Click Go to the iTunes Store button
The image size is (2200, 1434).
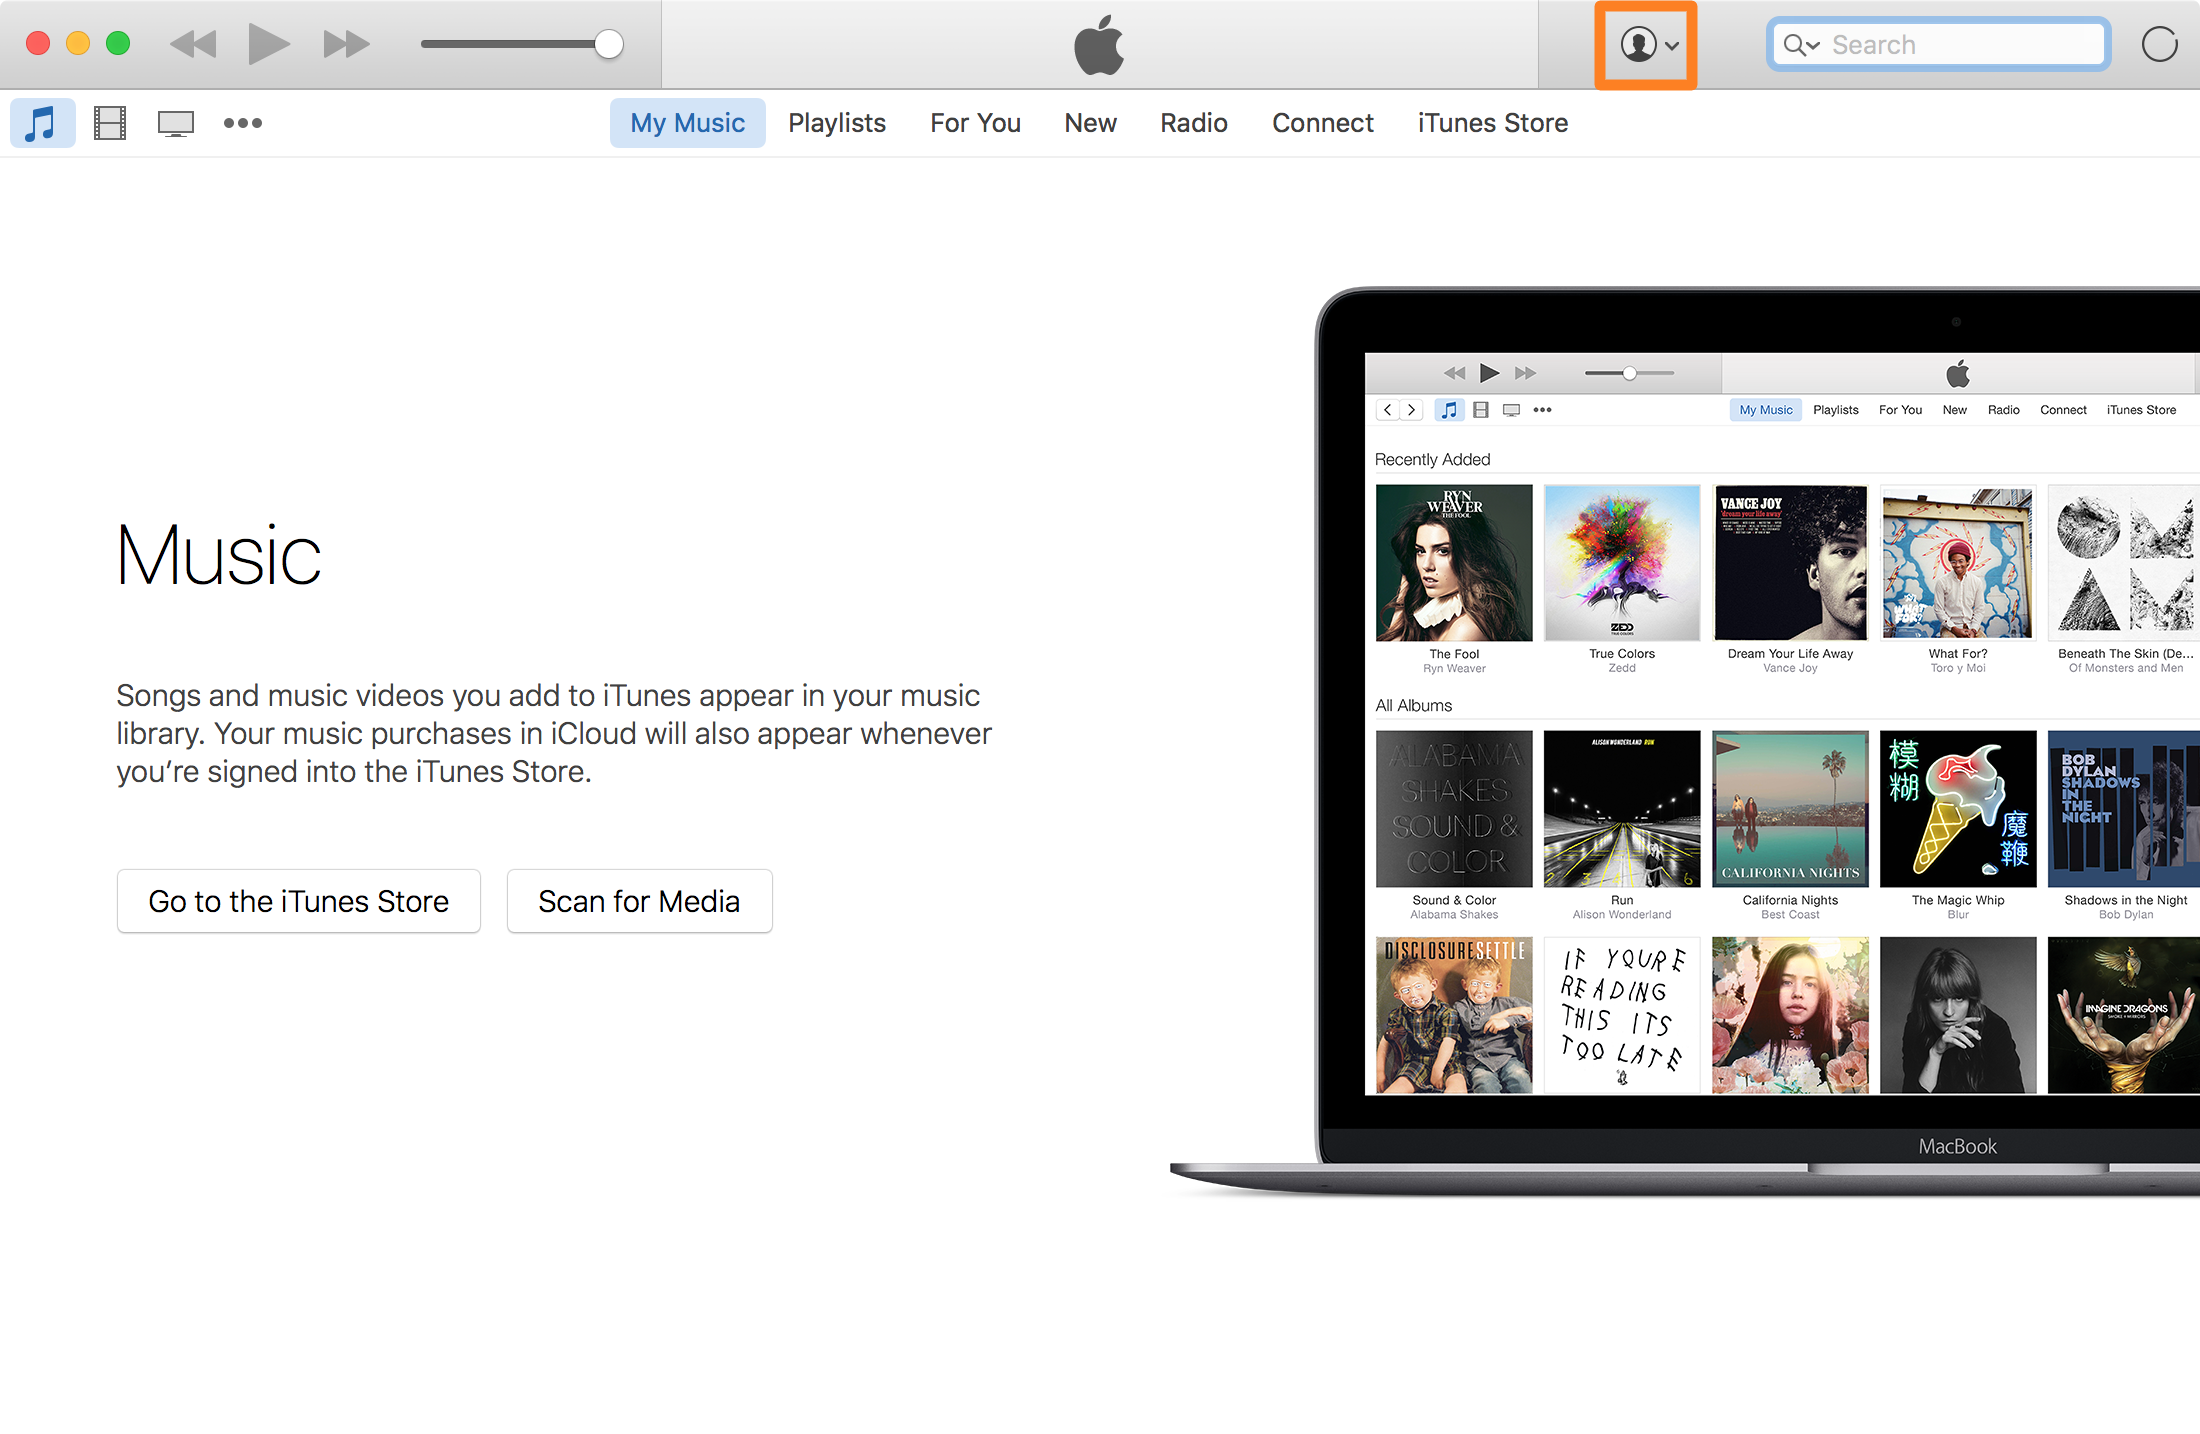[x=298, y=901]
